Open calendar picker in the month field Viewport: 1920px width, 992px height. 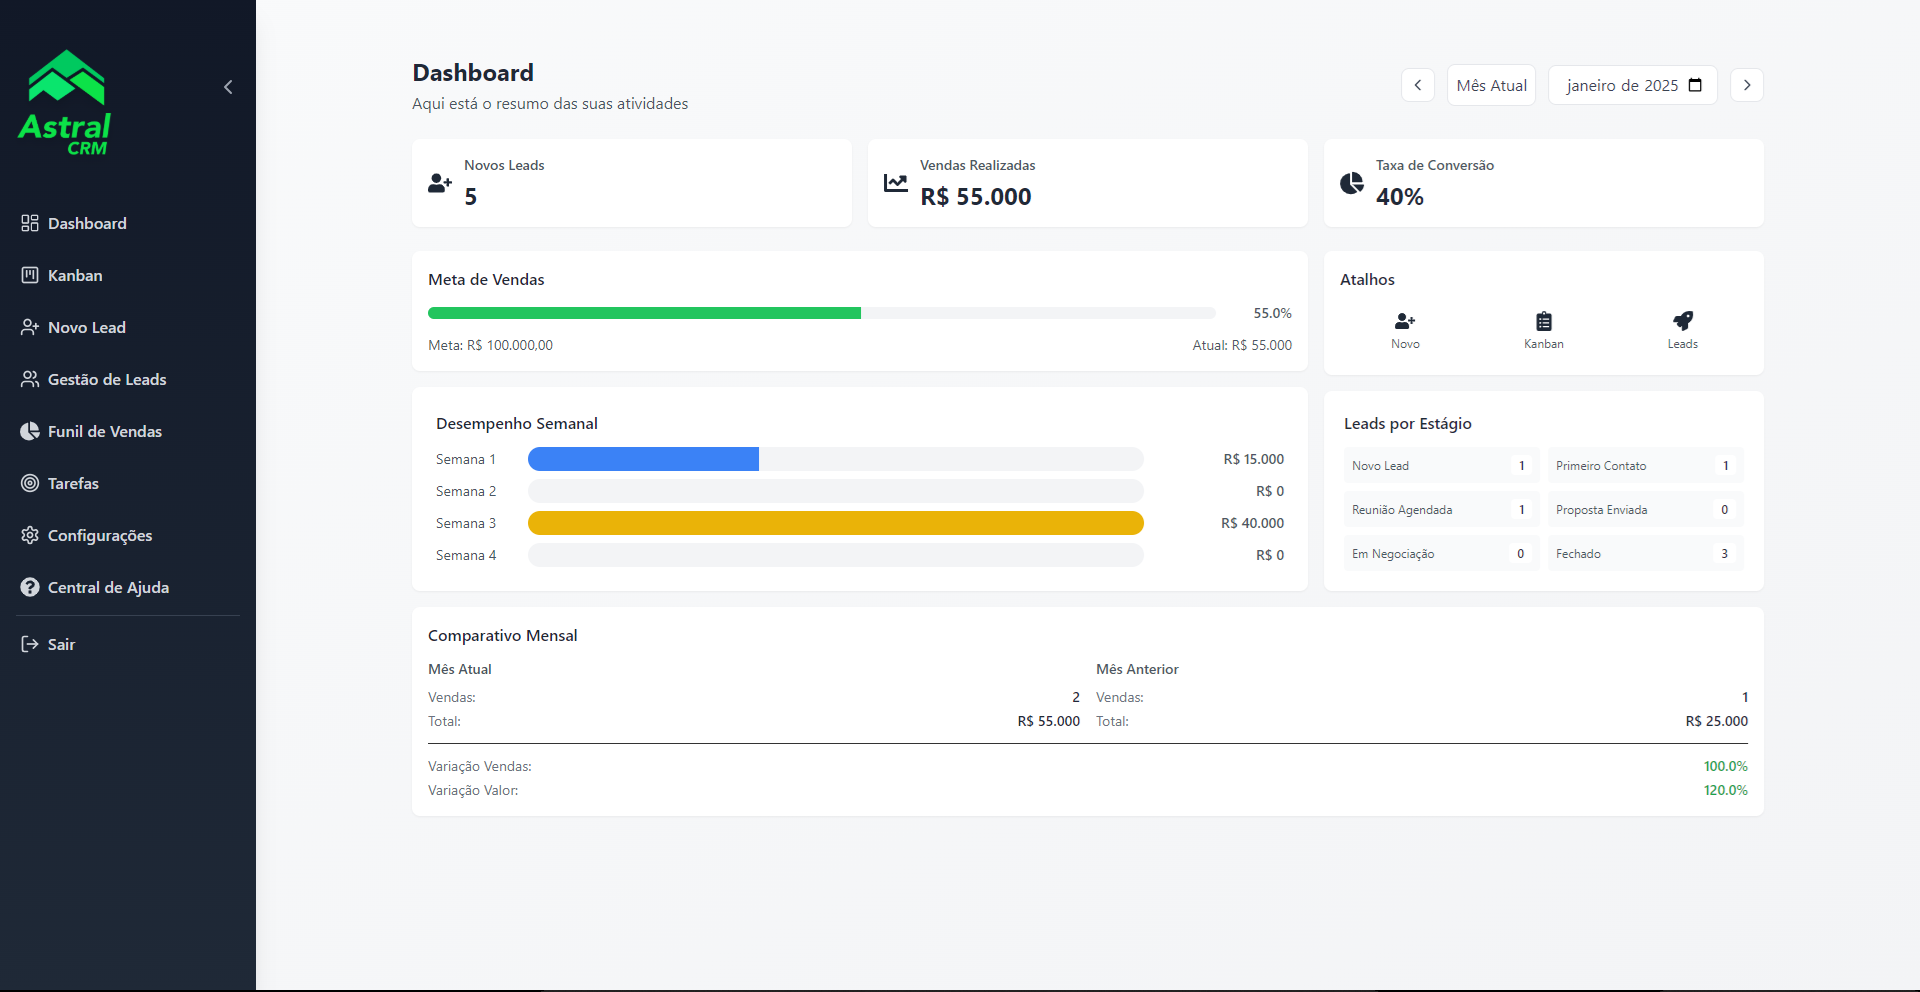[x=1695, y=85]
